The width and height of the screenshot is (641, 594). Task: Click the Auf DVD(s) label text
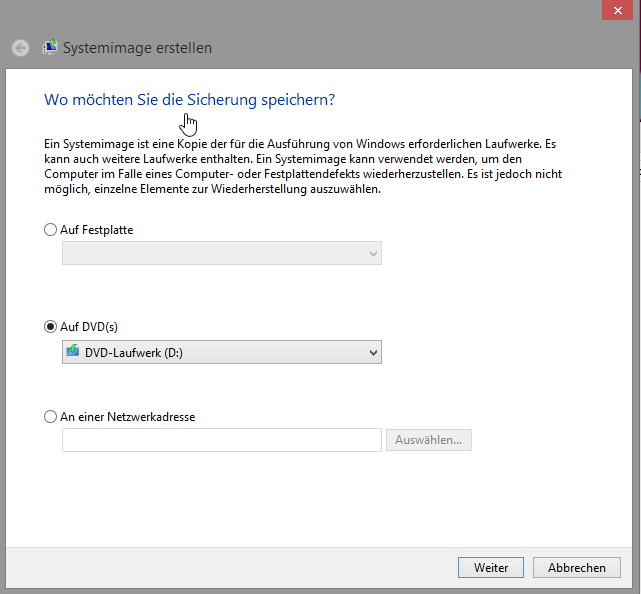click(x=89, y=327)
